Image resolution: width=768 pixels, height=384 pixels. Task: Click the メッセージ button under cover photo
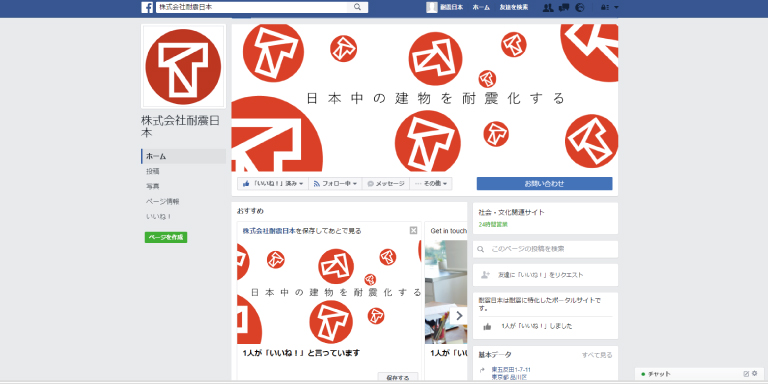click(x=386, y=184)
